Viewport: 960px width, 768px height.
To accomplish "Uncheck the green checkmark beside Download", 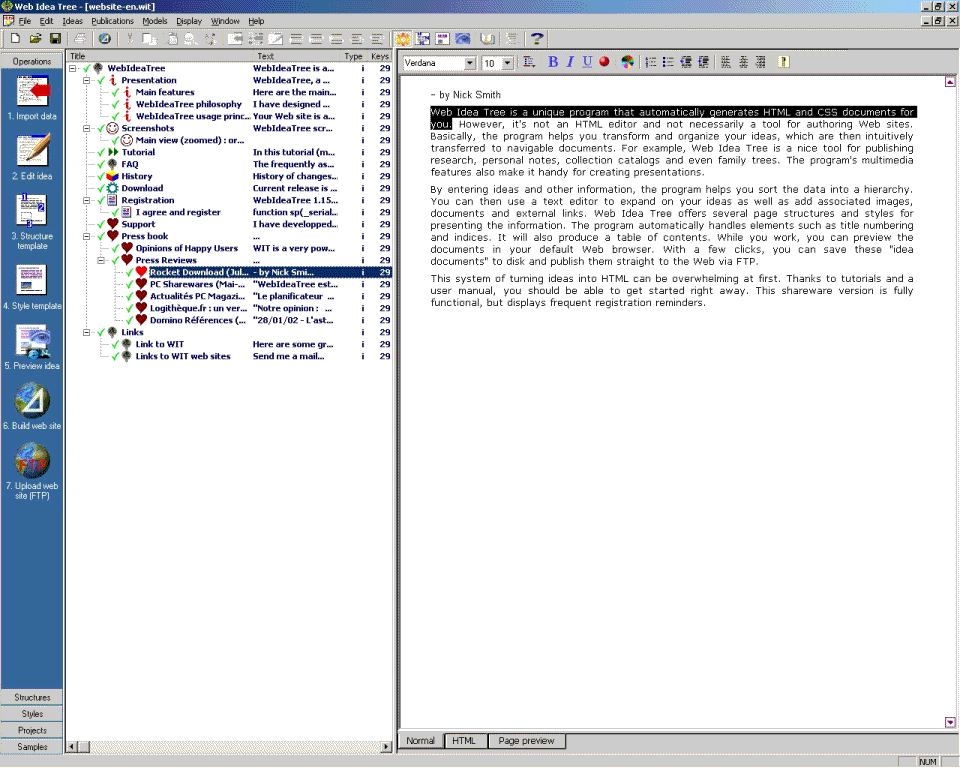I will (x=101, y=188).
